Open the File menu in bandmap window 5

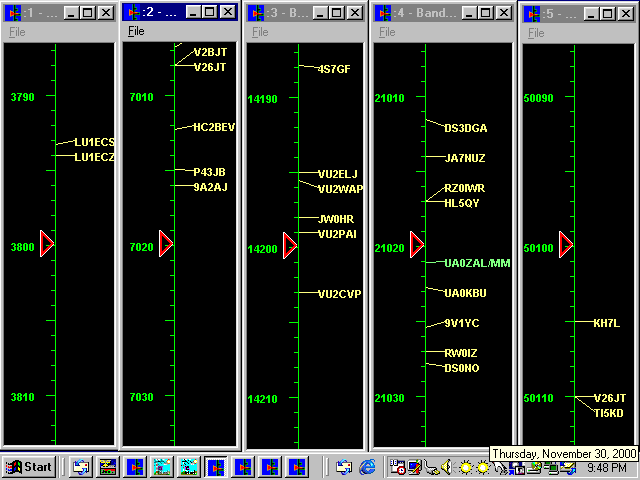pos(536,33)
